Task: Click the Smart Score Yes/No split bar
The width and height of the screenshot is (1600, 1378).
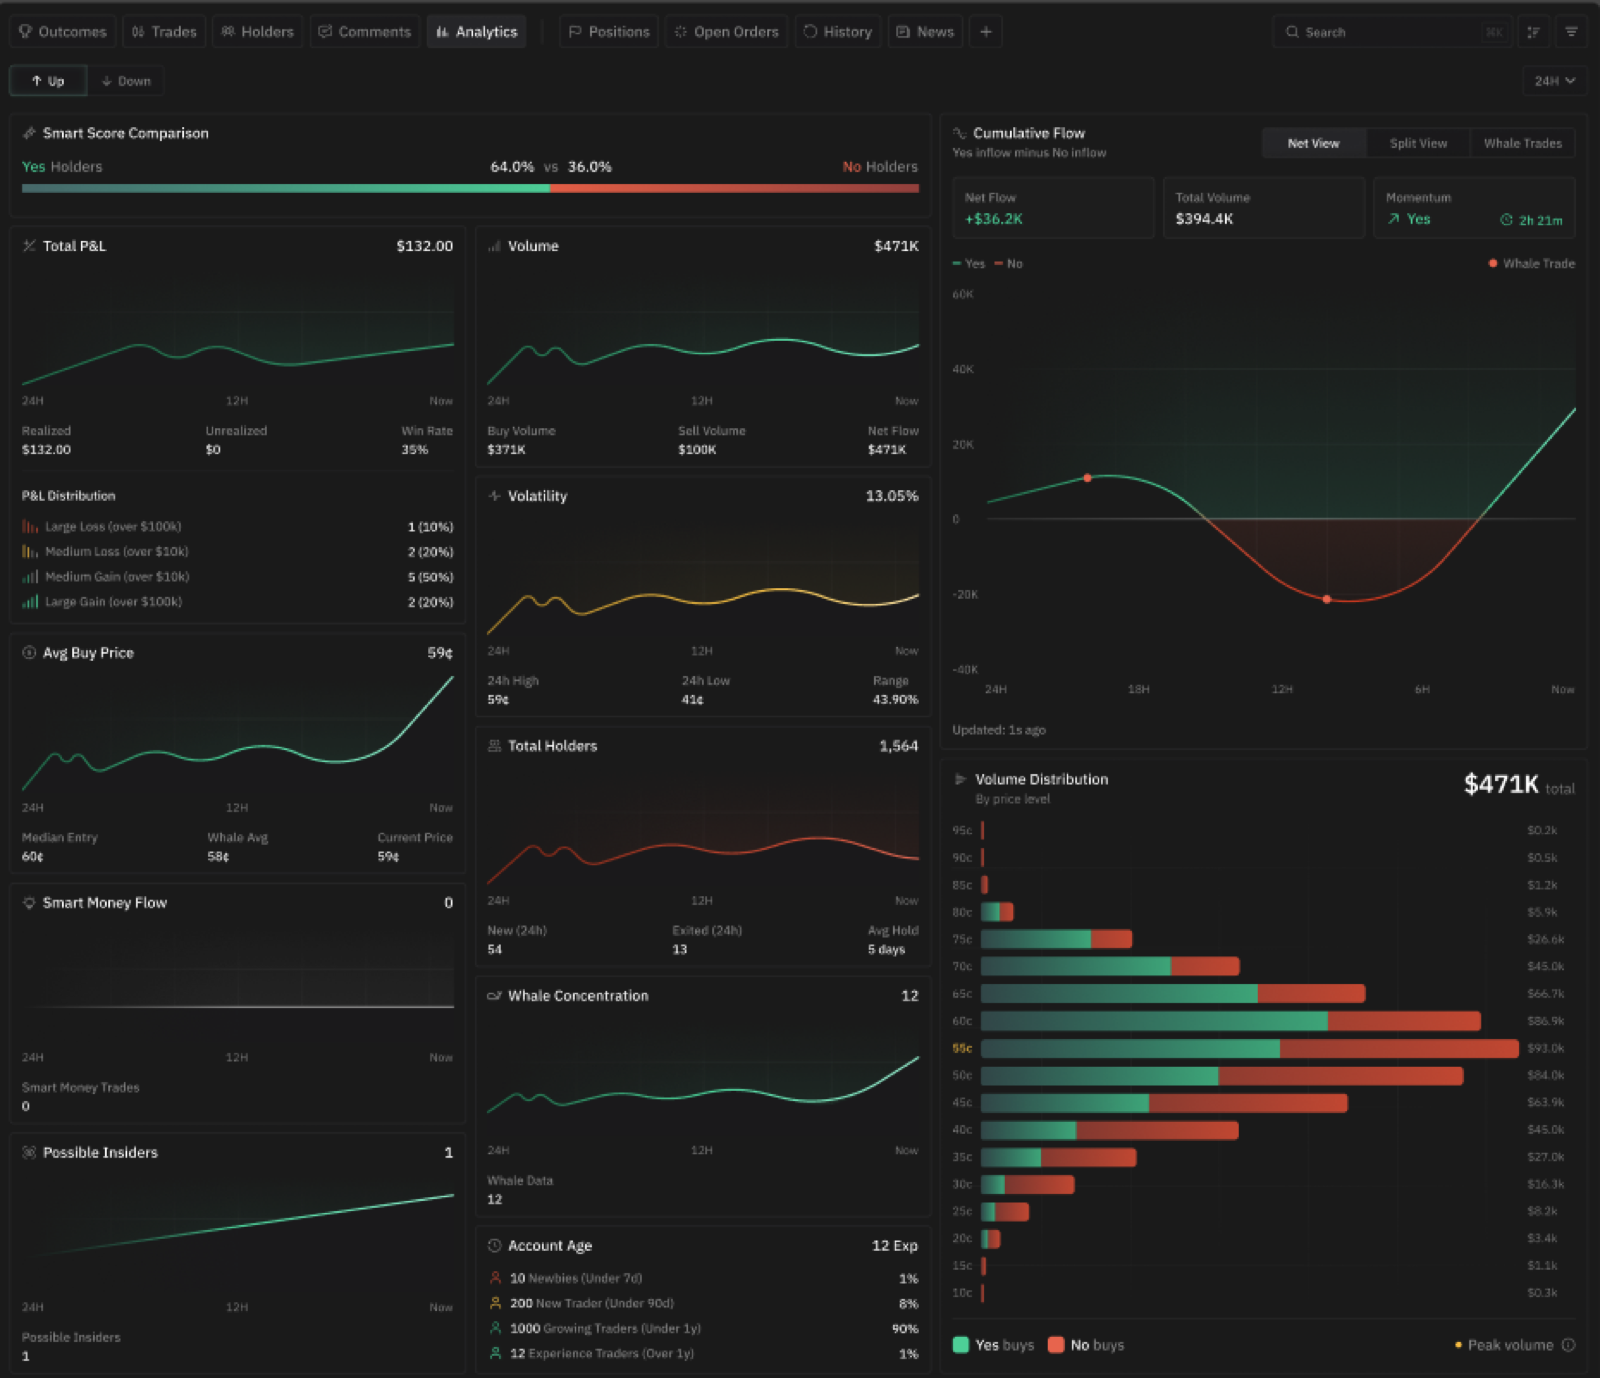Action: pyautogui.click(x=470, y=188)
